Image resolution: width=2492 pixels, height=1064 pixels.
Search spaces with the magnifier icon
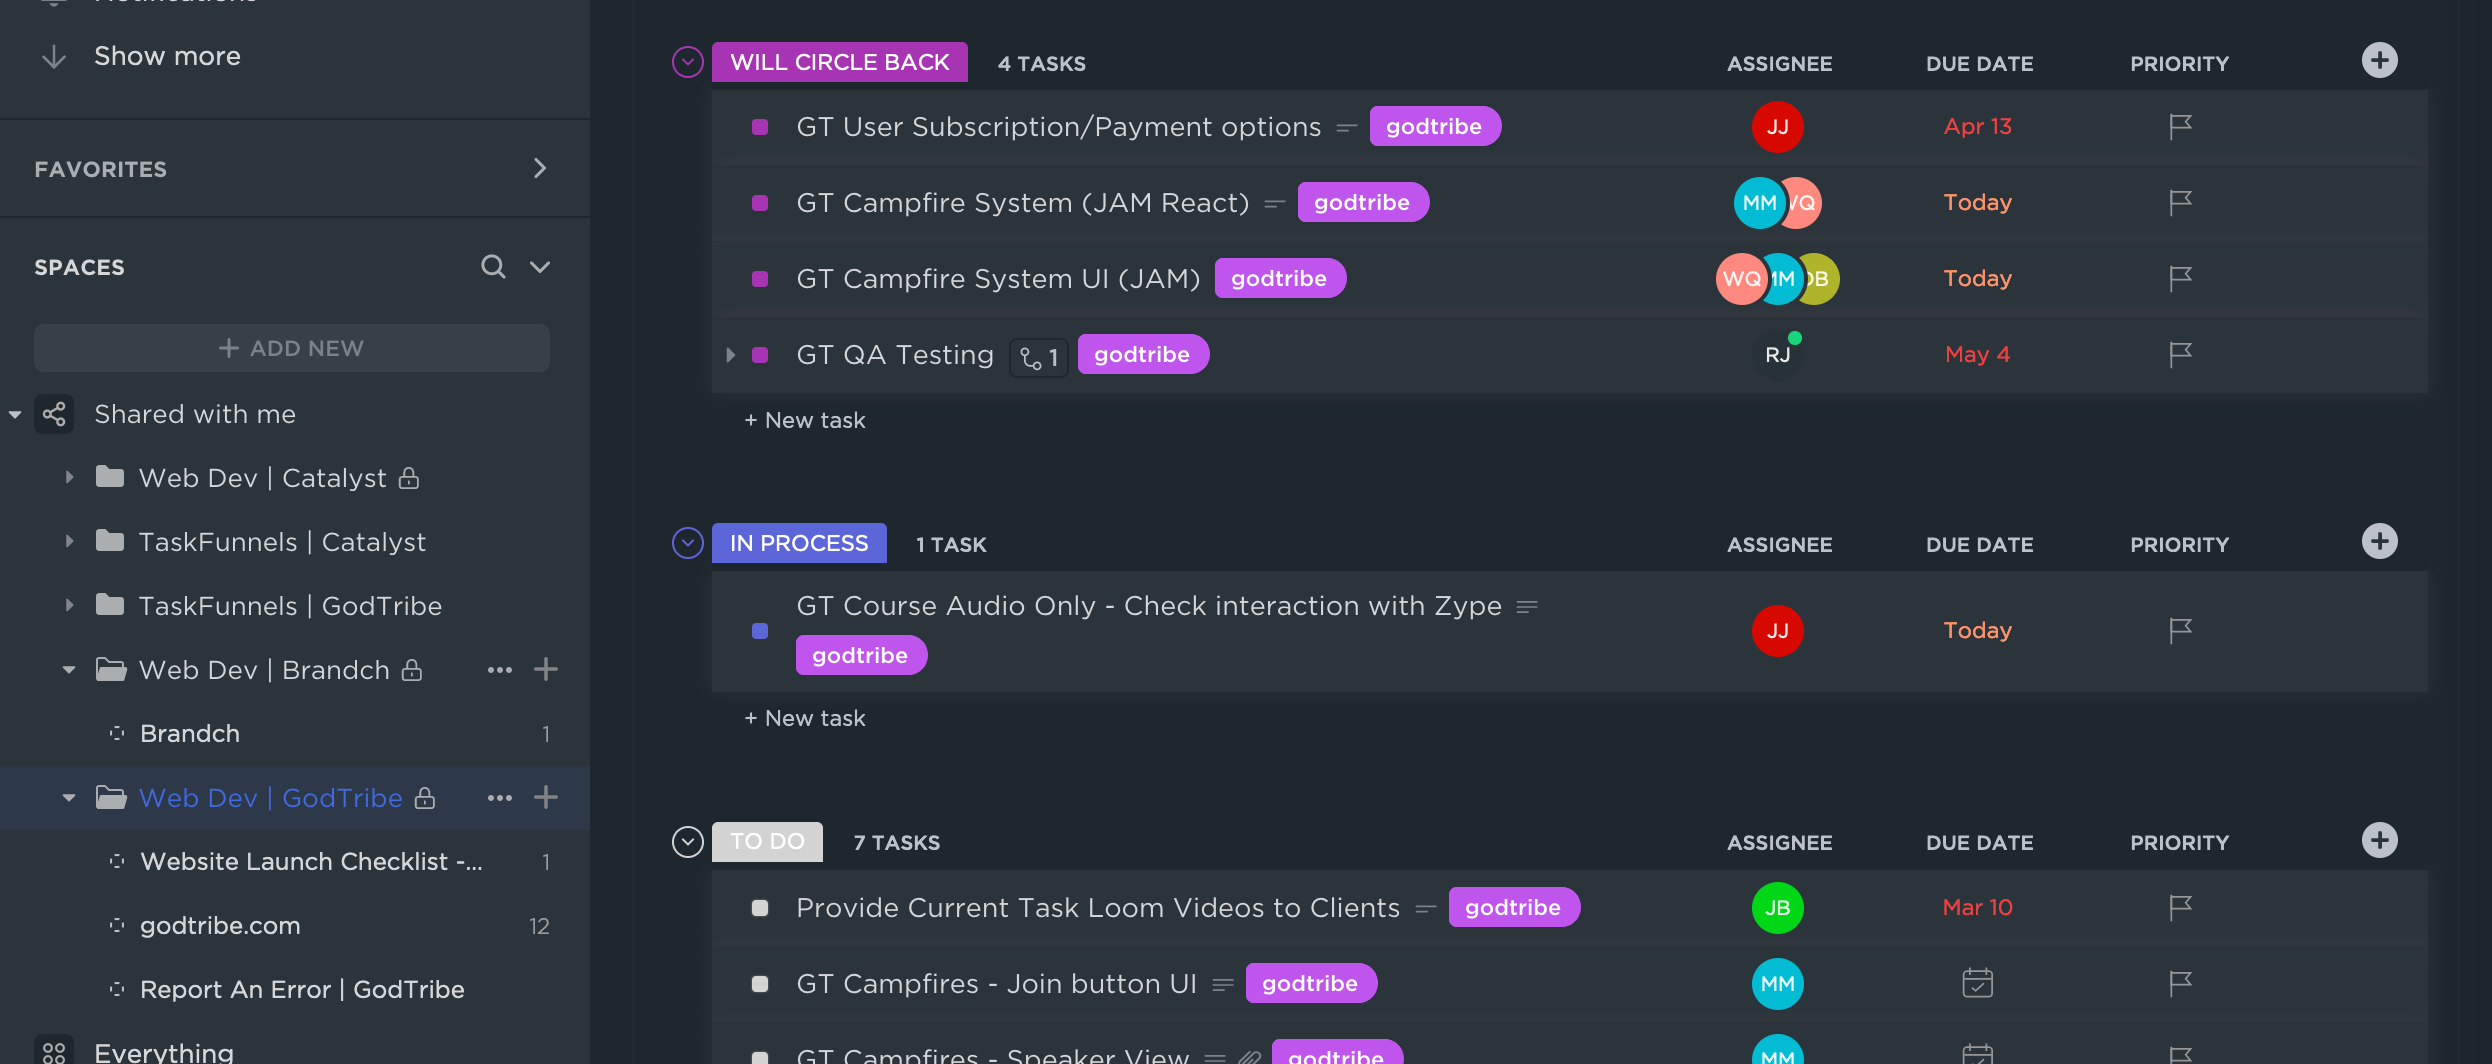[493, 267]
